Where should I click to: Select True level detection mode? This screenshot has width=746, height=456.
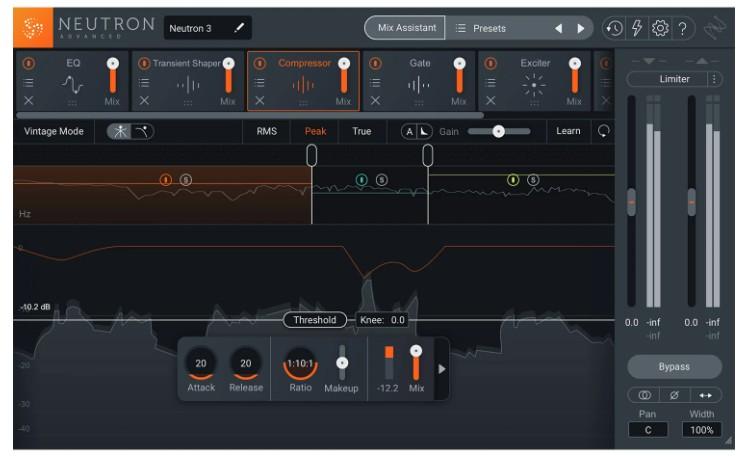(362, 131)
